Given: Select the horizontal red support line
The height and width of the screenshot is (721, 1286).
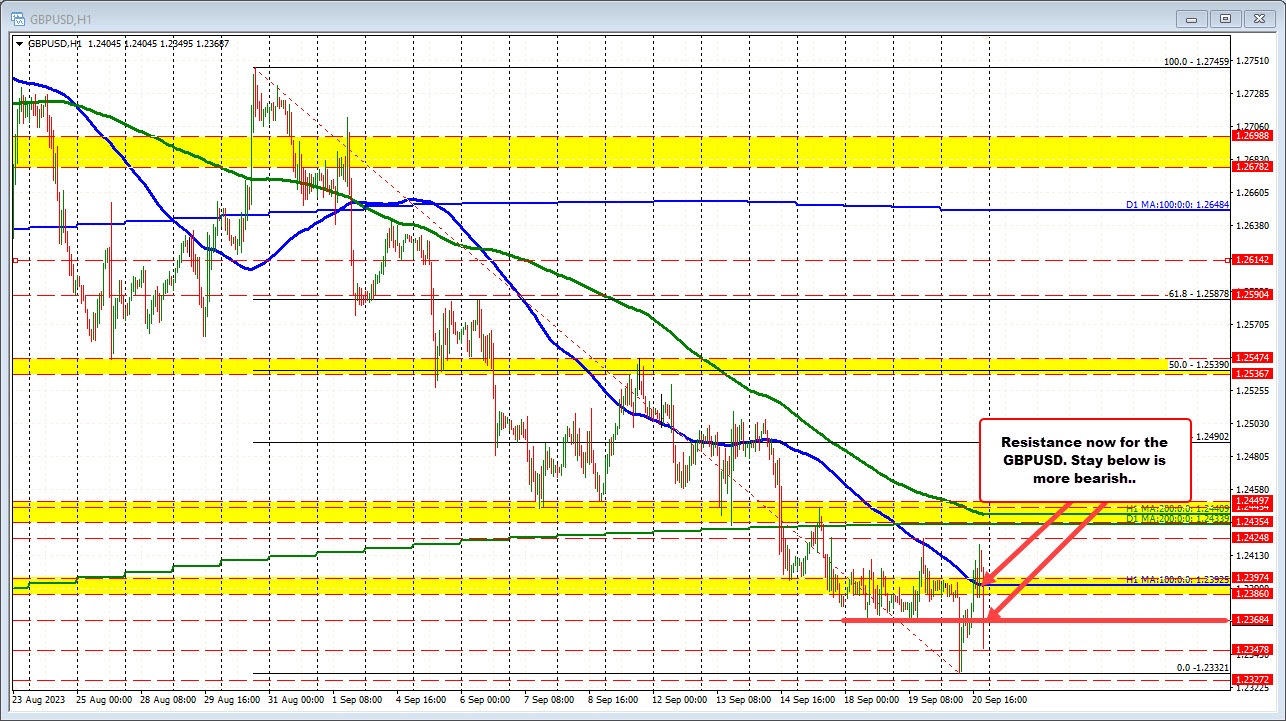Looking at the screenshot, I should (x=910, y=619).
